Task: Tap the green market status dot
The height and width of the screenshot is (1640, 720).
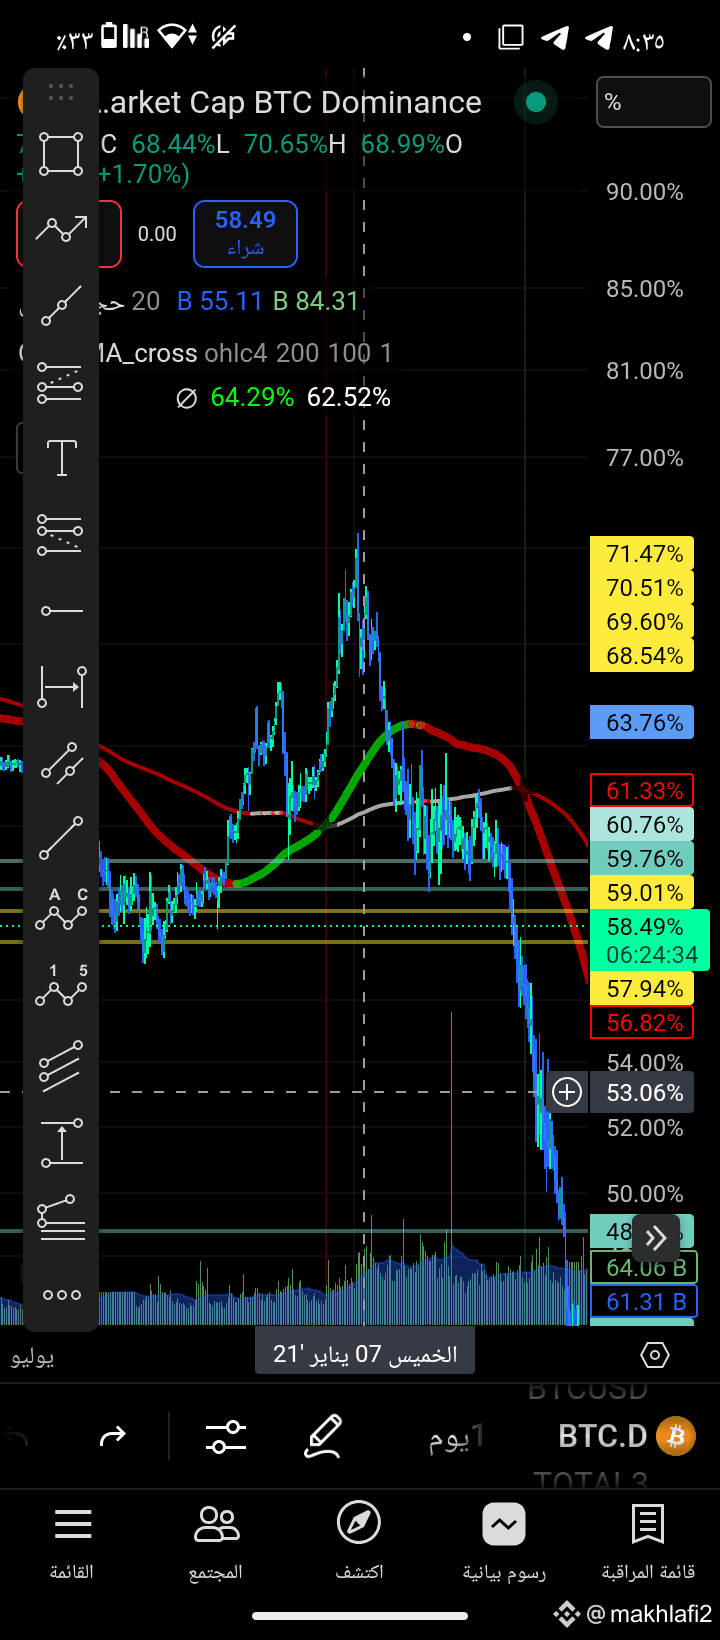Action: (x=536, y=102)
